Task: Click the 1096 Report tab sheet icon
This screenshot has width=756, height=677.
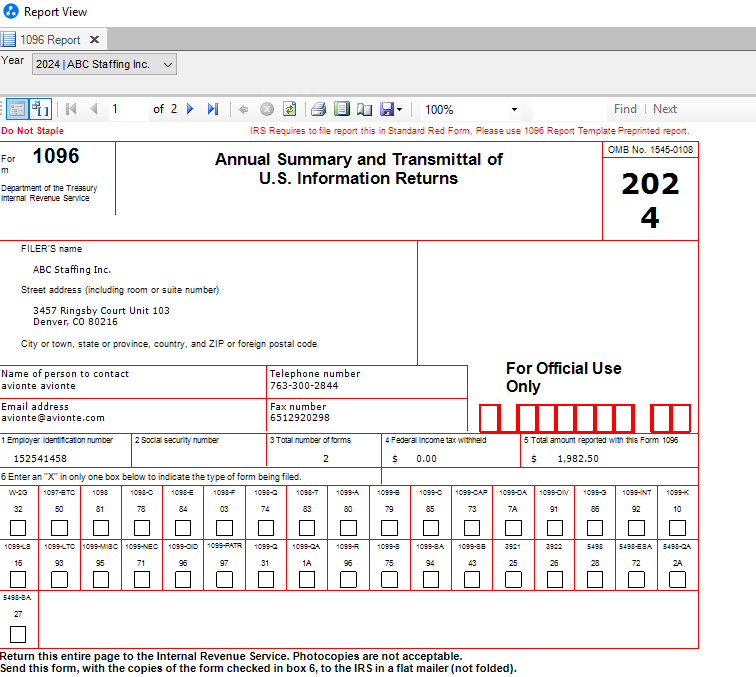Action: 8,39
